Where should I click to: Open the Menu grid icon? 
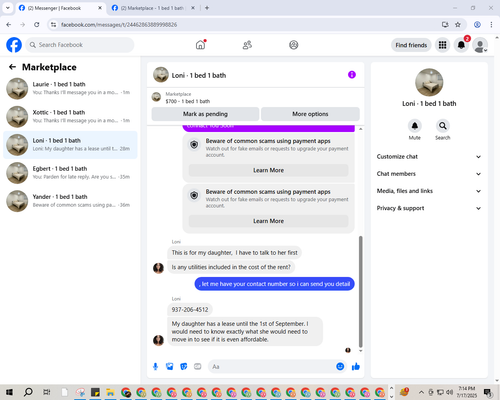click(x=442, y=45)
